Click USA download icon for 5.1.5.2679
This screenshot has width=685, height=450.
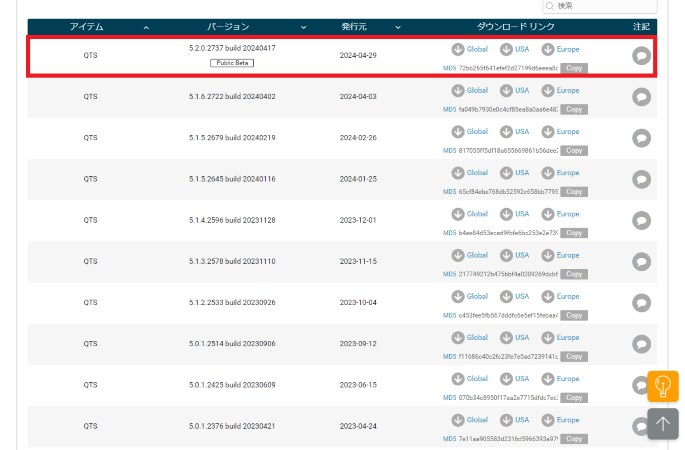pyautogui.click(x=506, y=132)
